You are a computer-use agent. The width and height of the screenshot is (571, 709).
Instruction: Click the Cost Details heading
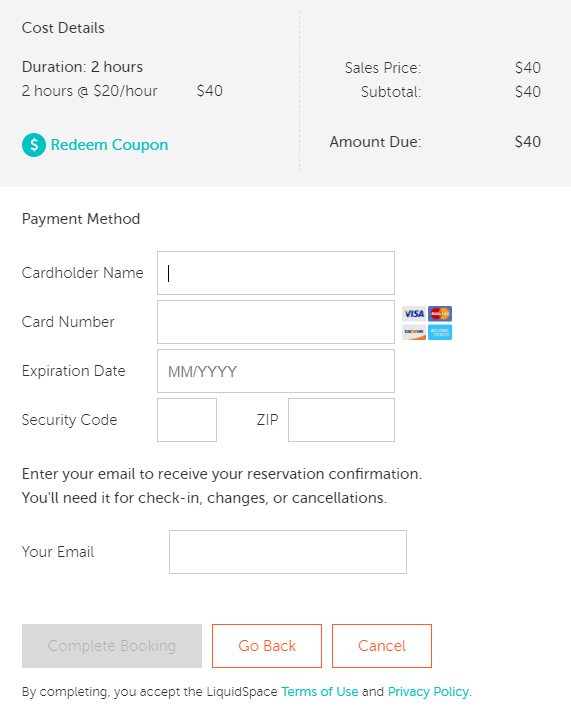(63, 28)
